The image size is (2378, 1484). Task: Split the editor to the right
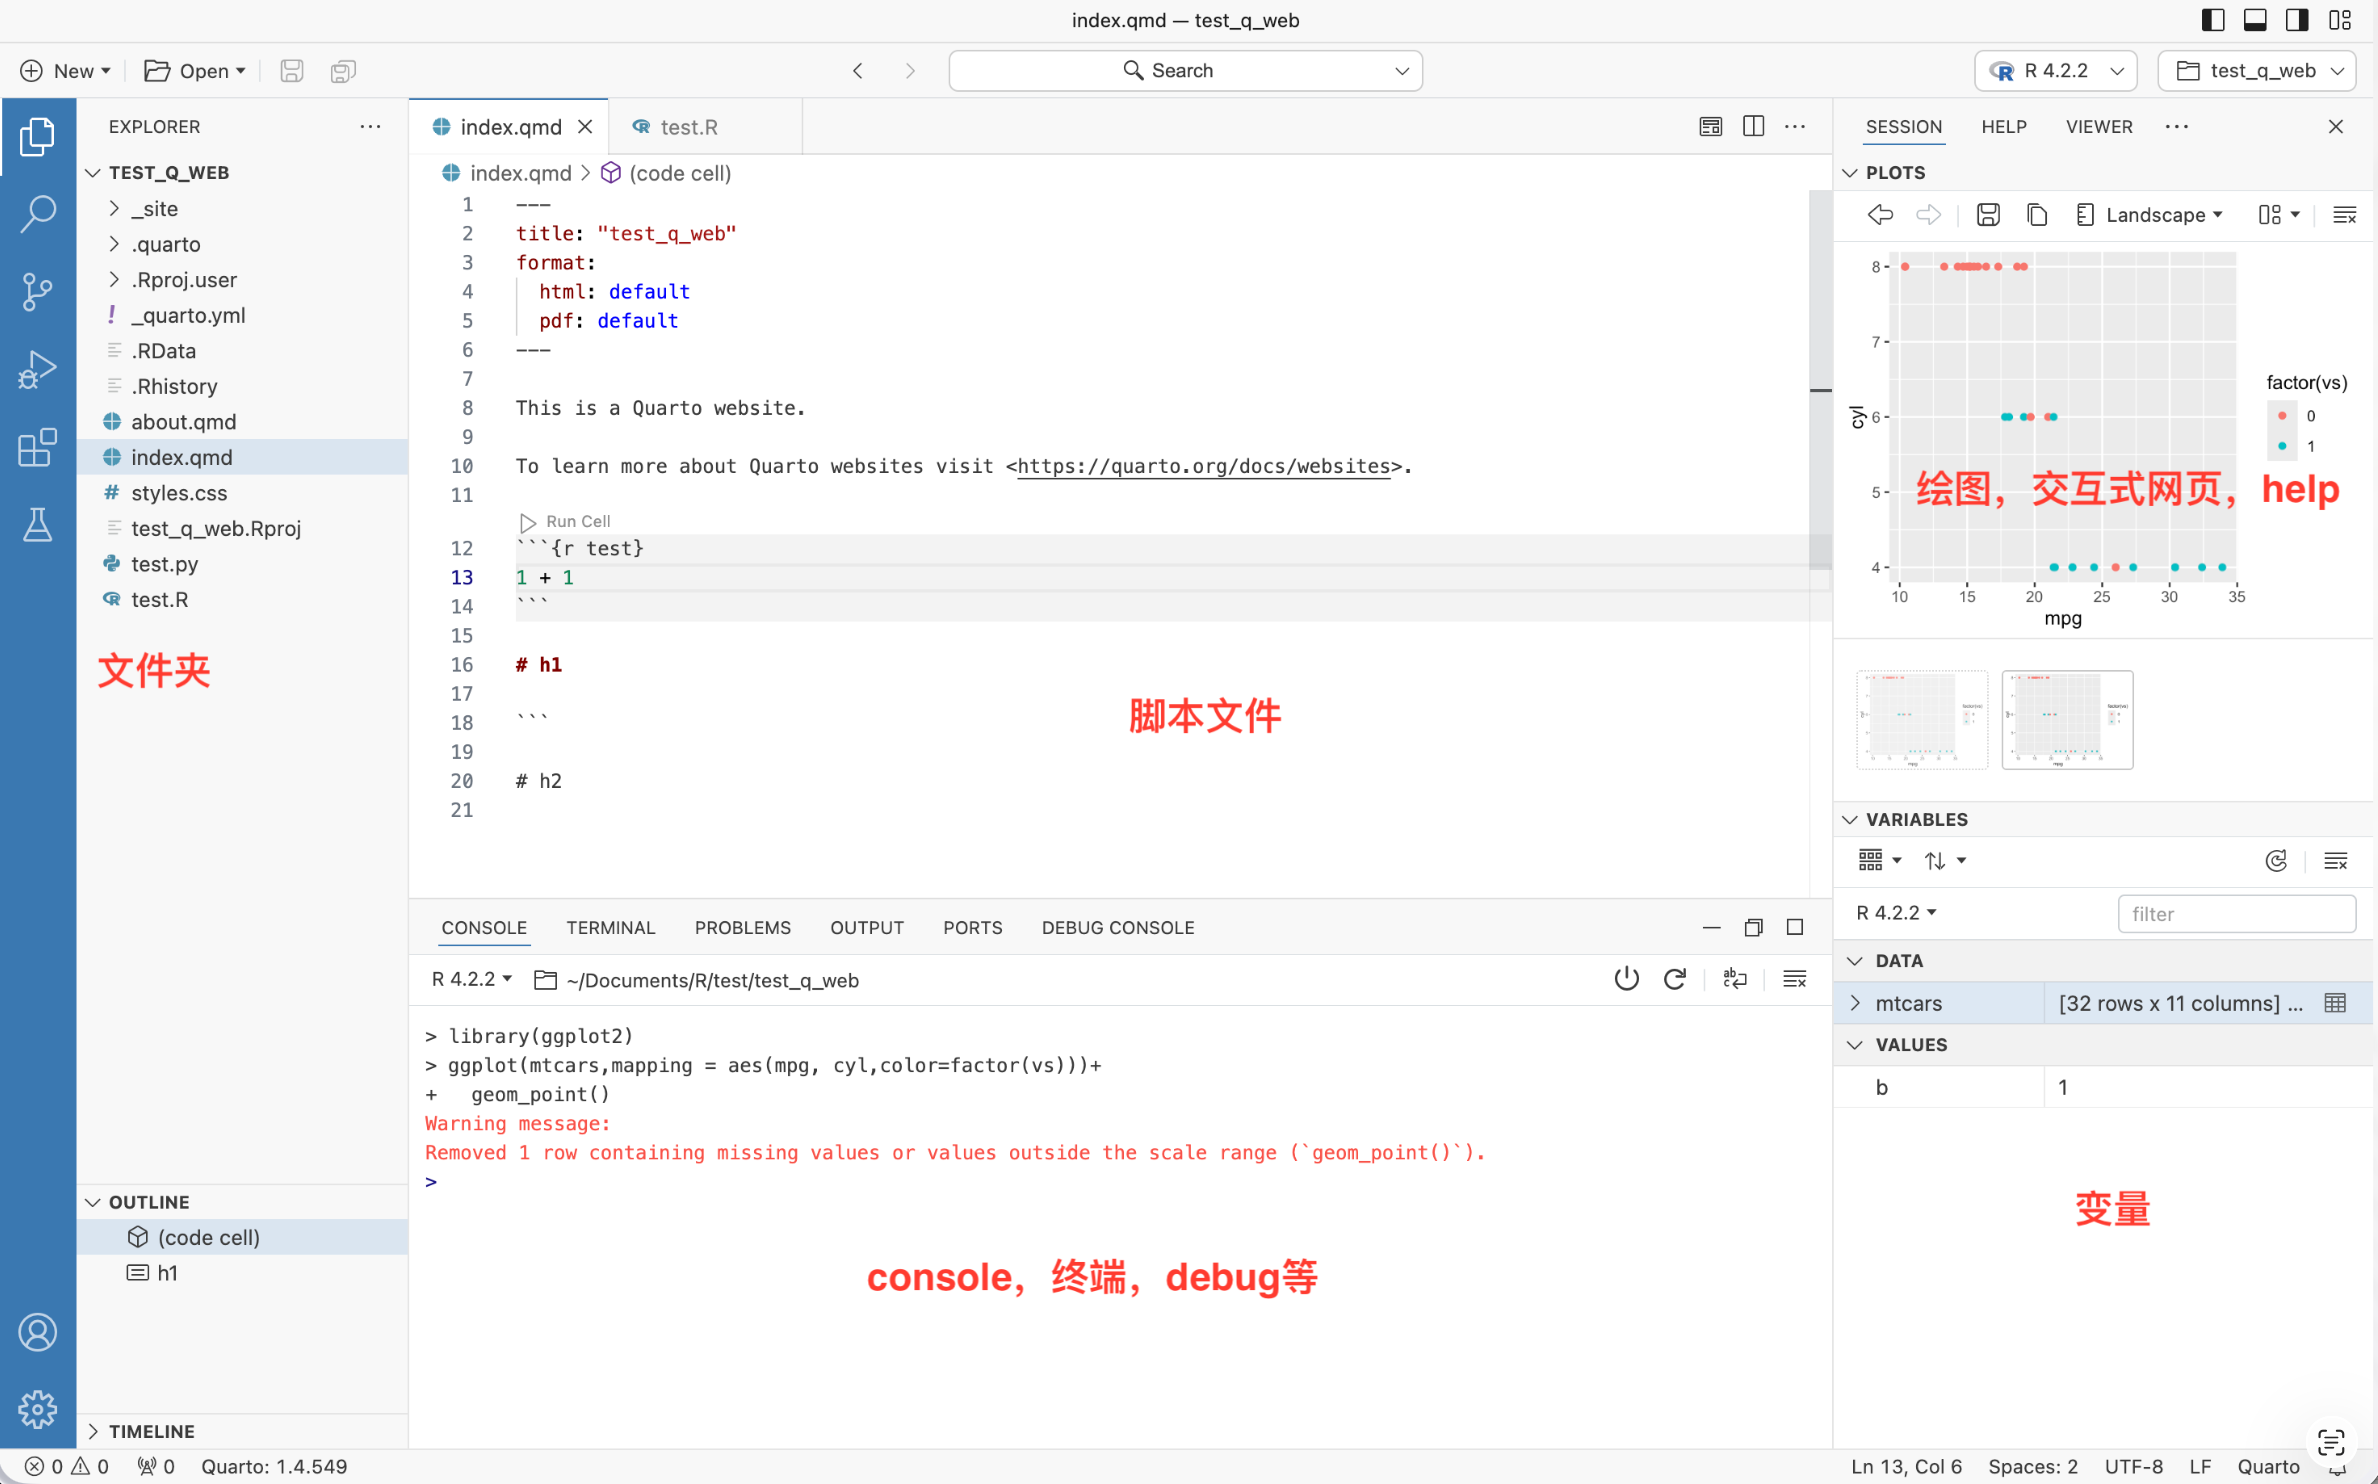tap(1753, 126)
